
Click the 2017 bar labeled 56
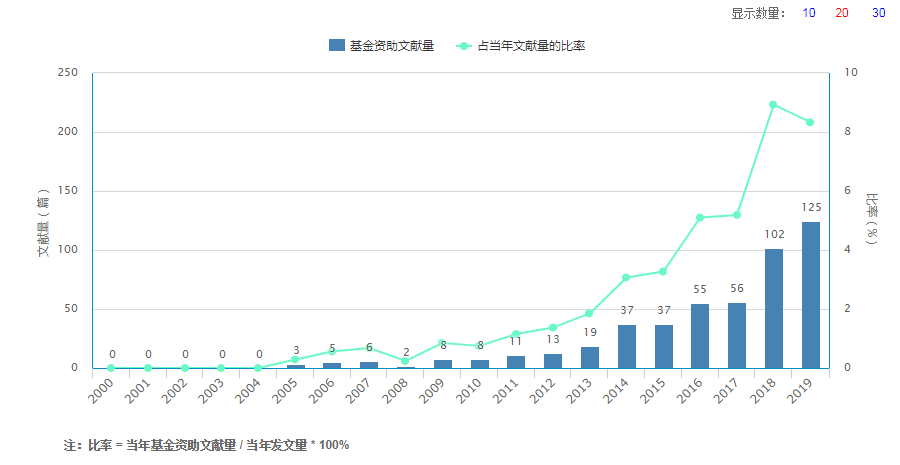click(x=737, y=335)
